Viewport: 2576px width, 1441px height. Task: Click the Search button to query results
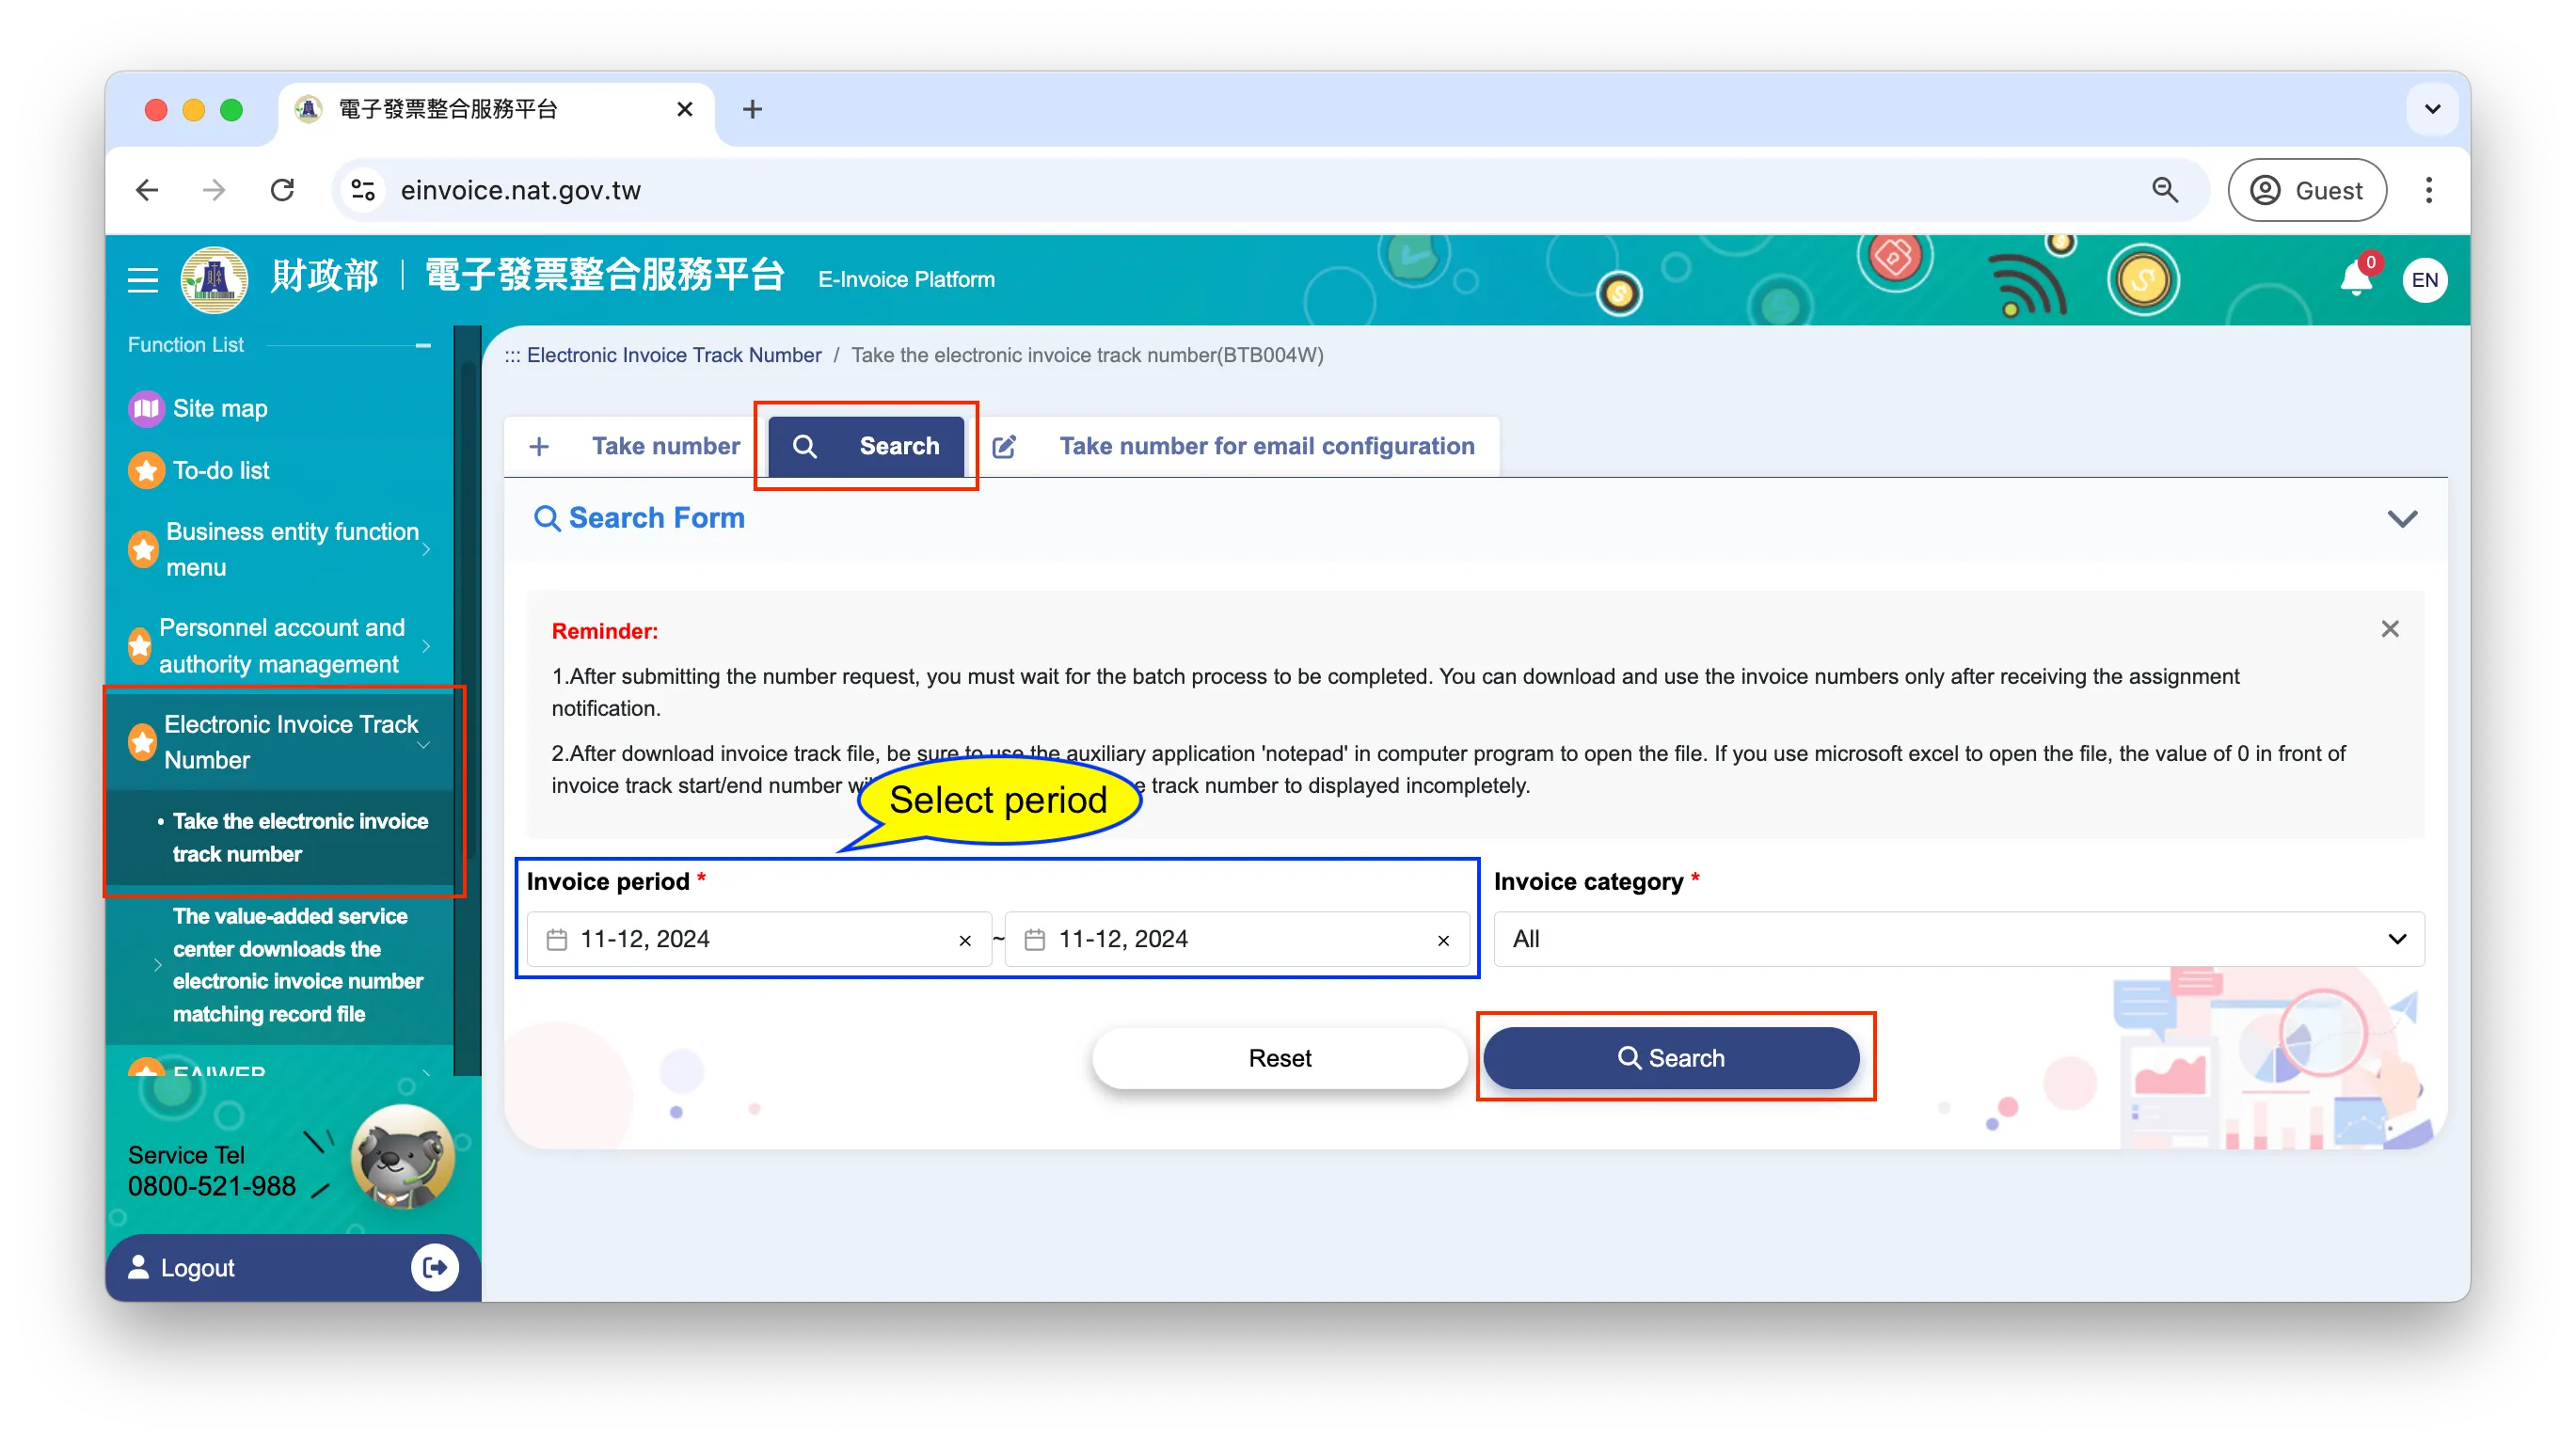[x=1668, y=1057]
